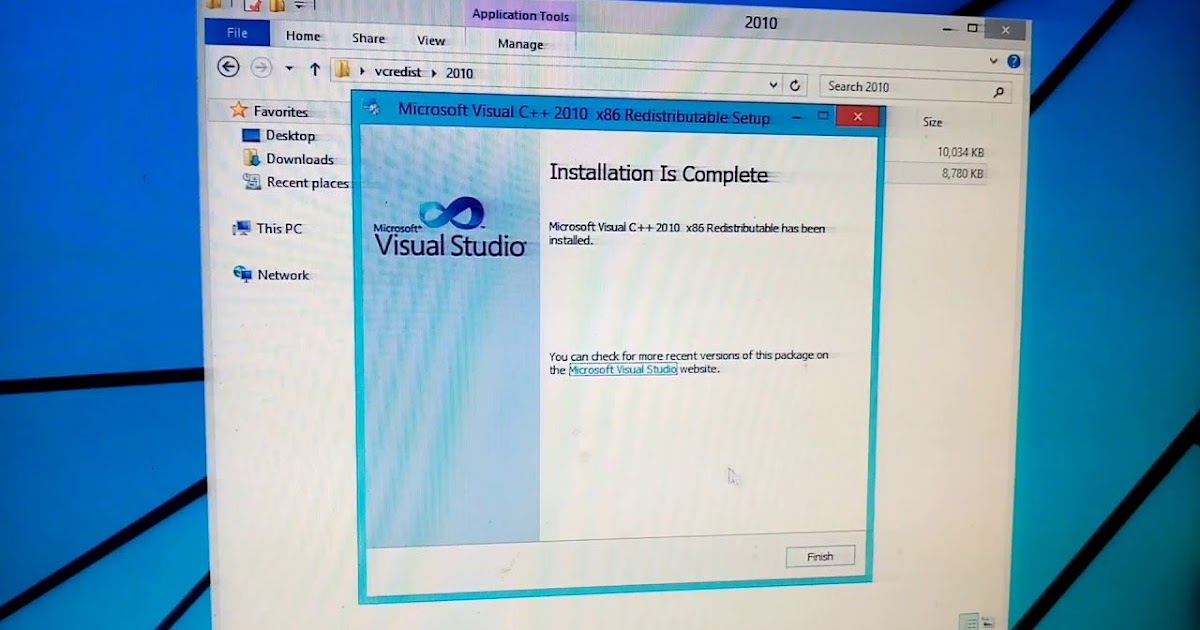Refresh the 2010 folder view
The image size is (1200, 630).
(796, 86)
